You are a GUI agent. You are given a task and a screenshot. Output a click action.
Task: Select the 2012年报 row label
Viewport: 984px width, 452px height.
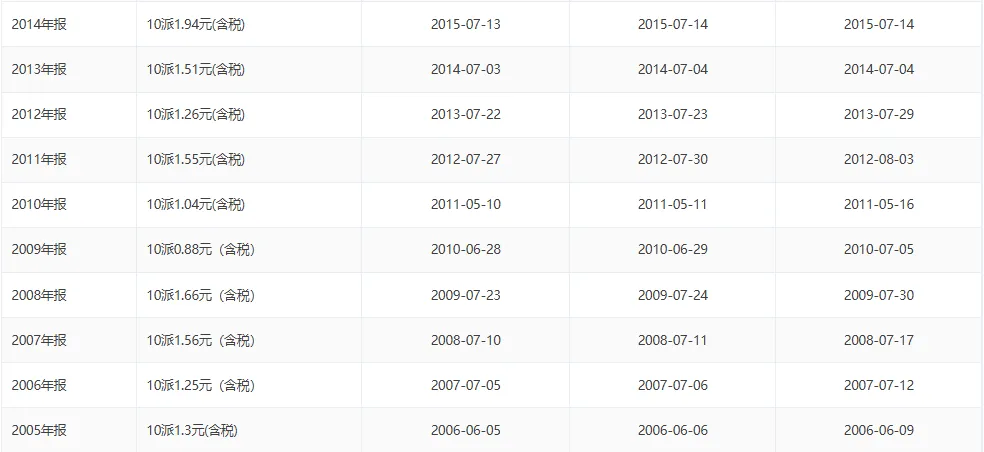click(x=39, y=114)
